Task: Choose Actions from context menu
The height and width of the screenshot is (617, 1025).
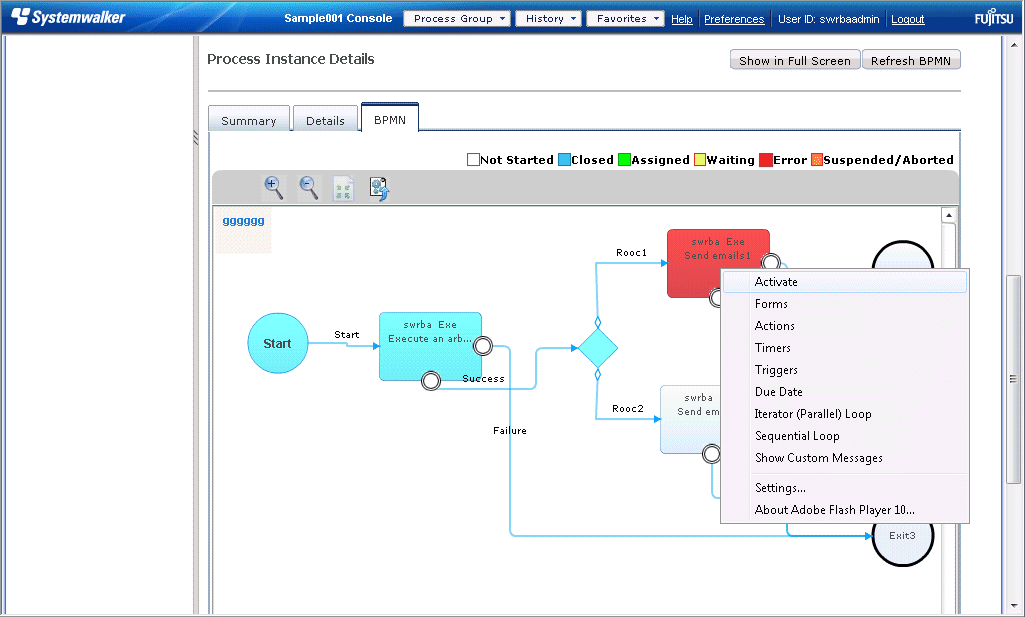Action: [x=845, y=325]
